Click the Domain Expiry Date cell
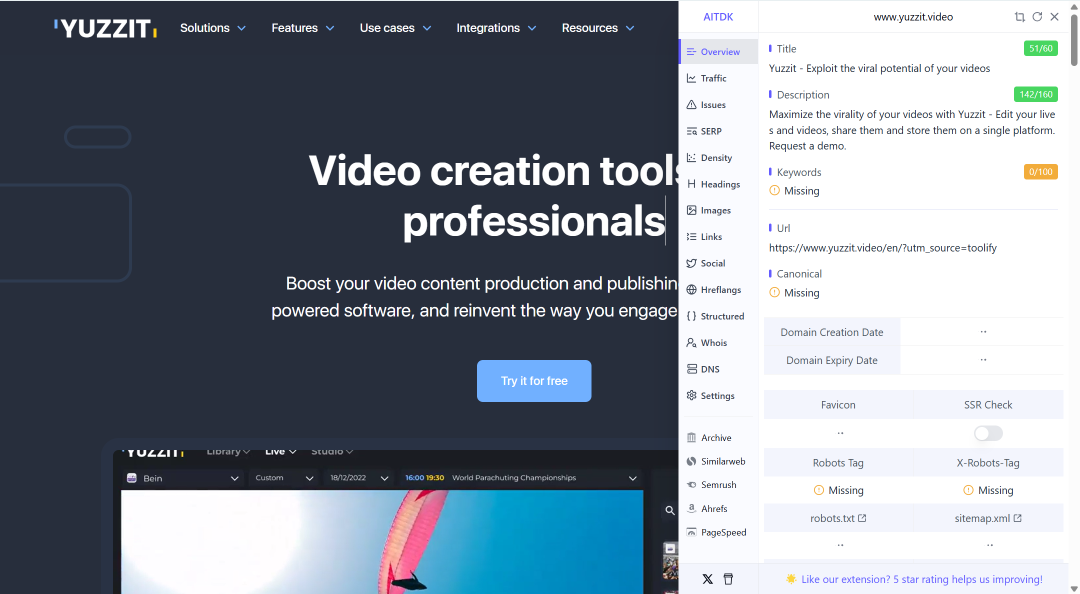Viewport: 1080px width, 594px height. [831, 360]
